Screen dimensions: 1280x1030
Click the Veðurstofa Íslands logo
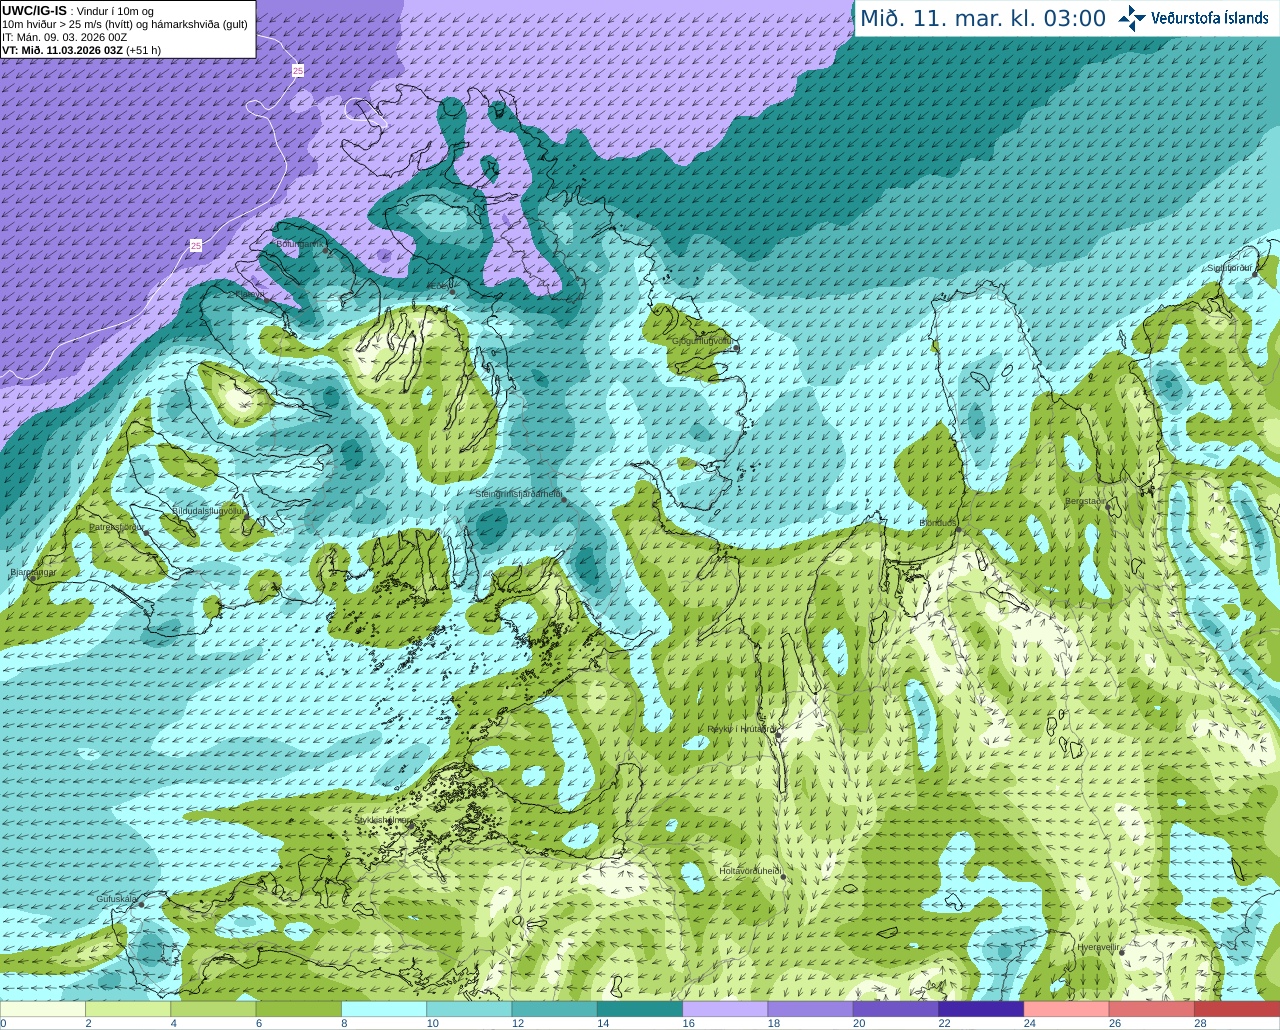click(x=1193, y=18)
